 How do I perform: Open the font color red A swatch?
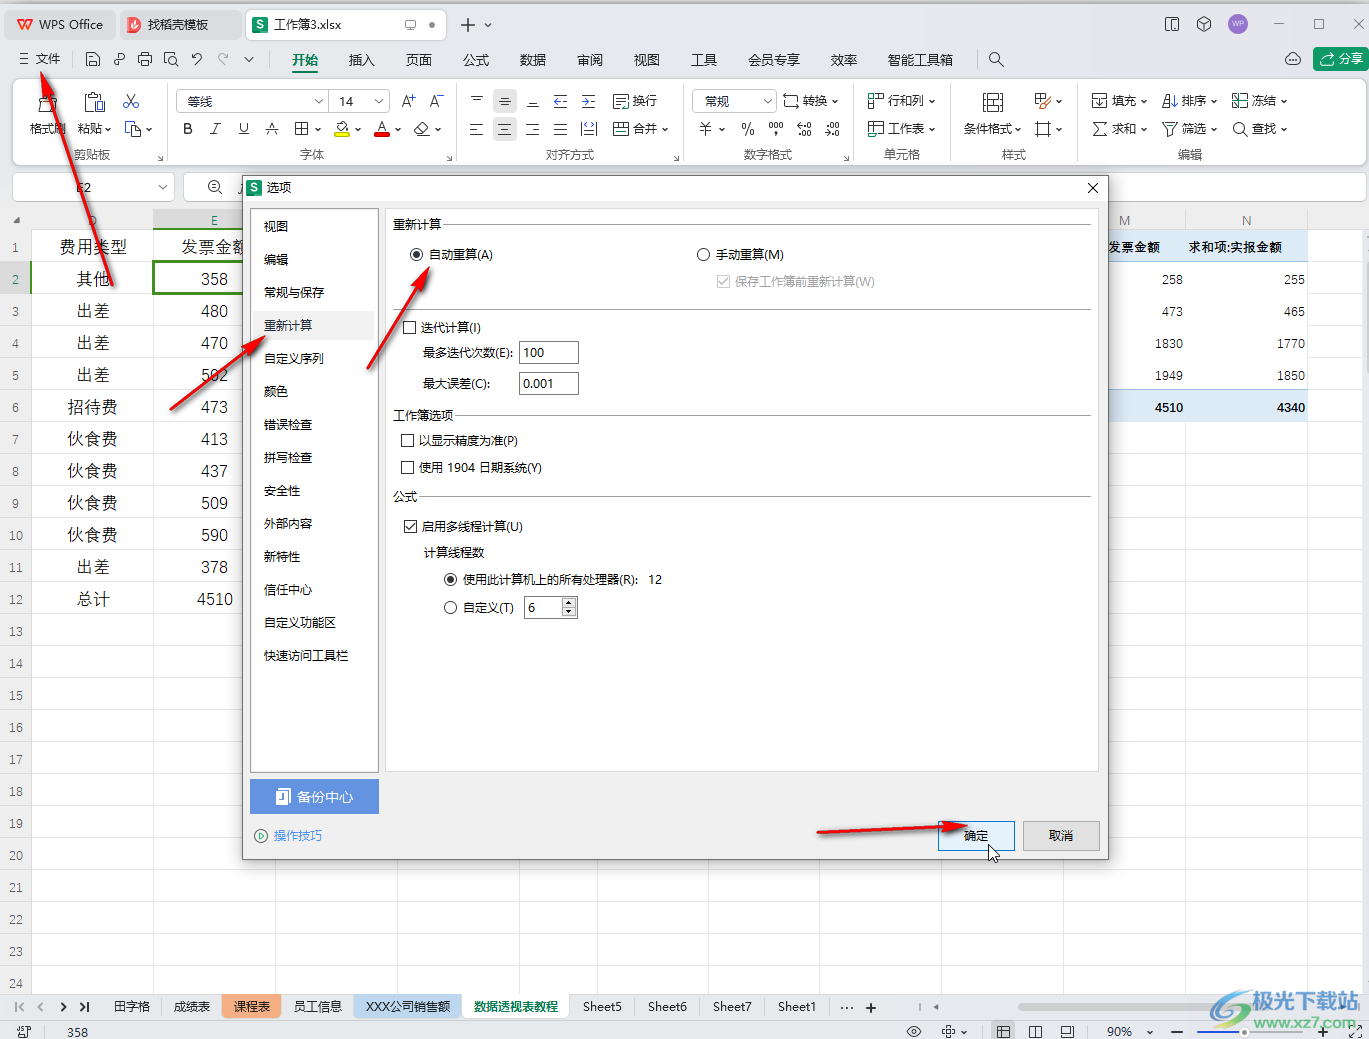(x=382, y=129)
